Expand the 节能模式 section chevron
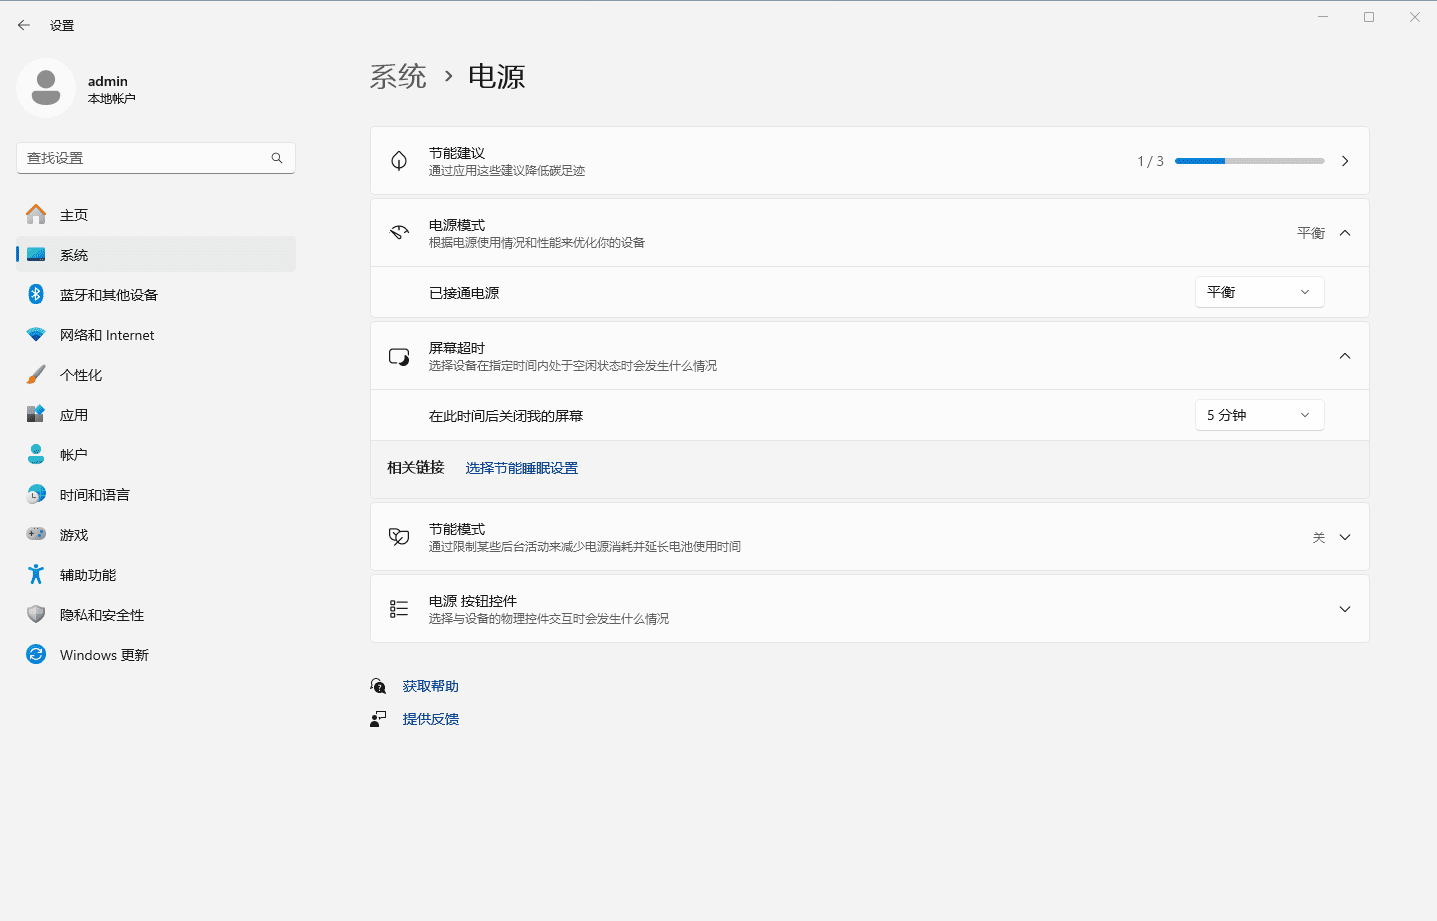This screenshot has width=1437, height=921. [1345, 537]
